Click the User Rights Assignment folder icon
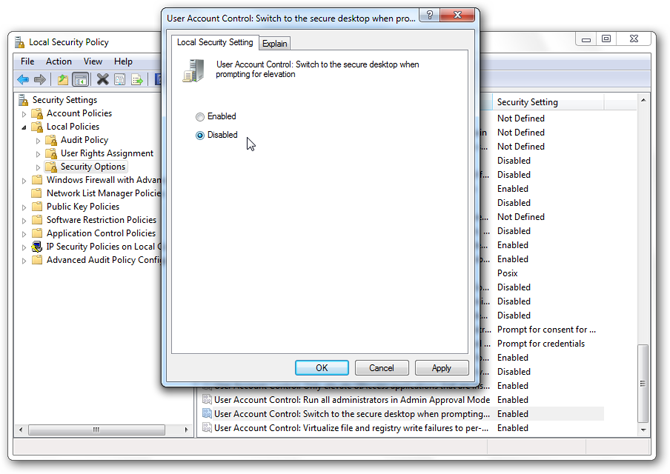This screenshot has width=670, height=474. click(51, 153)
